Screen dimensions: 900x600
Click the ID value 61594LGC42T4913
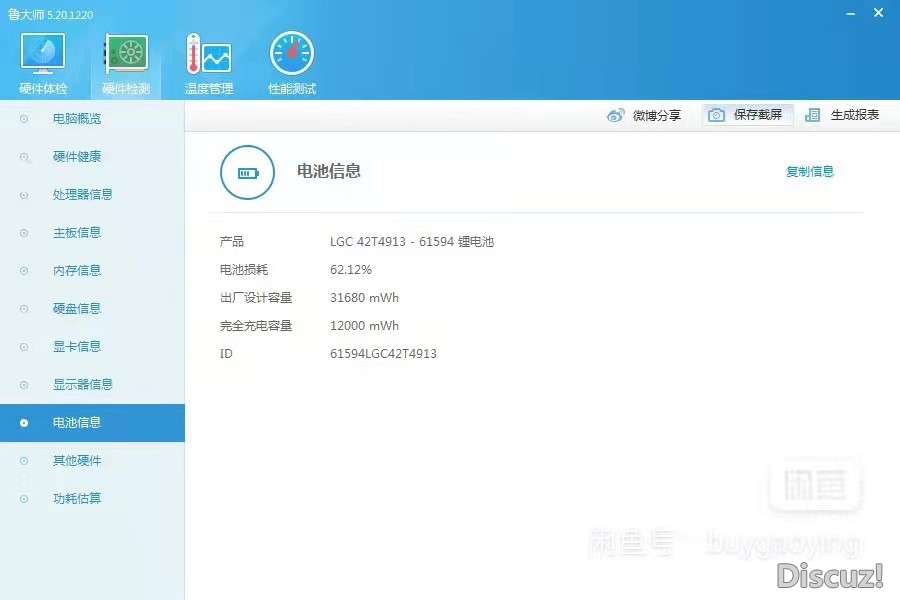pyautogui.click(x=383, y=354)
